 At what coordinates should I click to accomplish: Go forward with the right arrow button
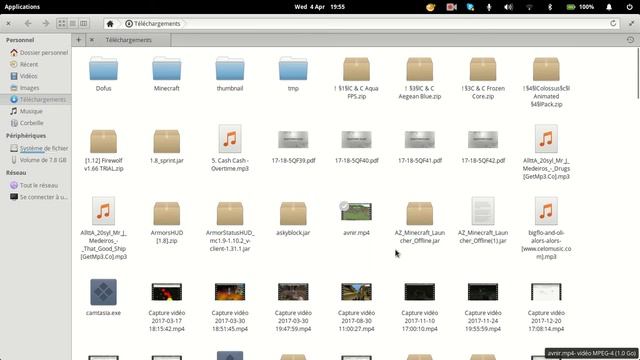tap(46, 24)
